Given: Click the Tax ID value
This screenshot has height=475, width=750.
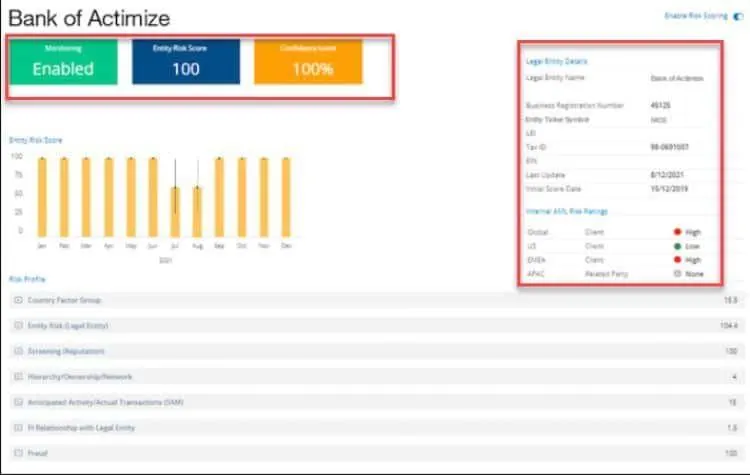Looking at the screenshot, I should click(x=669, y=147).
